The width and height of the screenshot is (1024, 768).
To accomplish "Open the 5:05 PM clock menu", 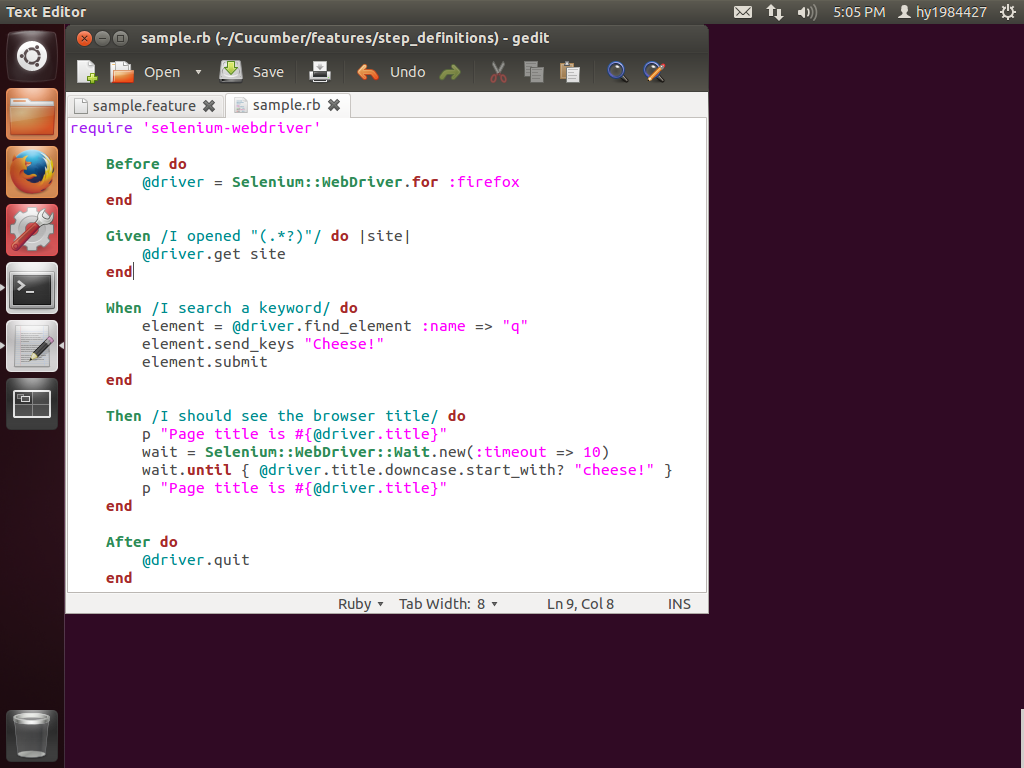I will pyautogui.click(x=859, y=12).
